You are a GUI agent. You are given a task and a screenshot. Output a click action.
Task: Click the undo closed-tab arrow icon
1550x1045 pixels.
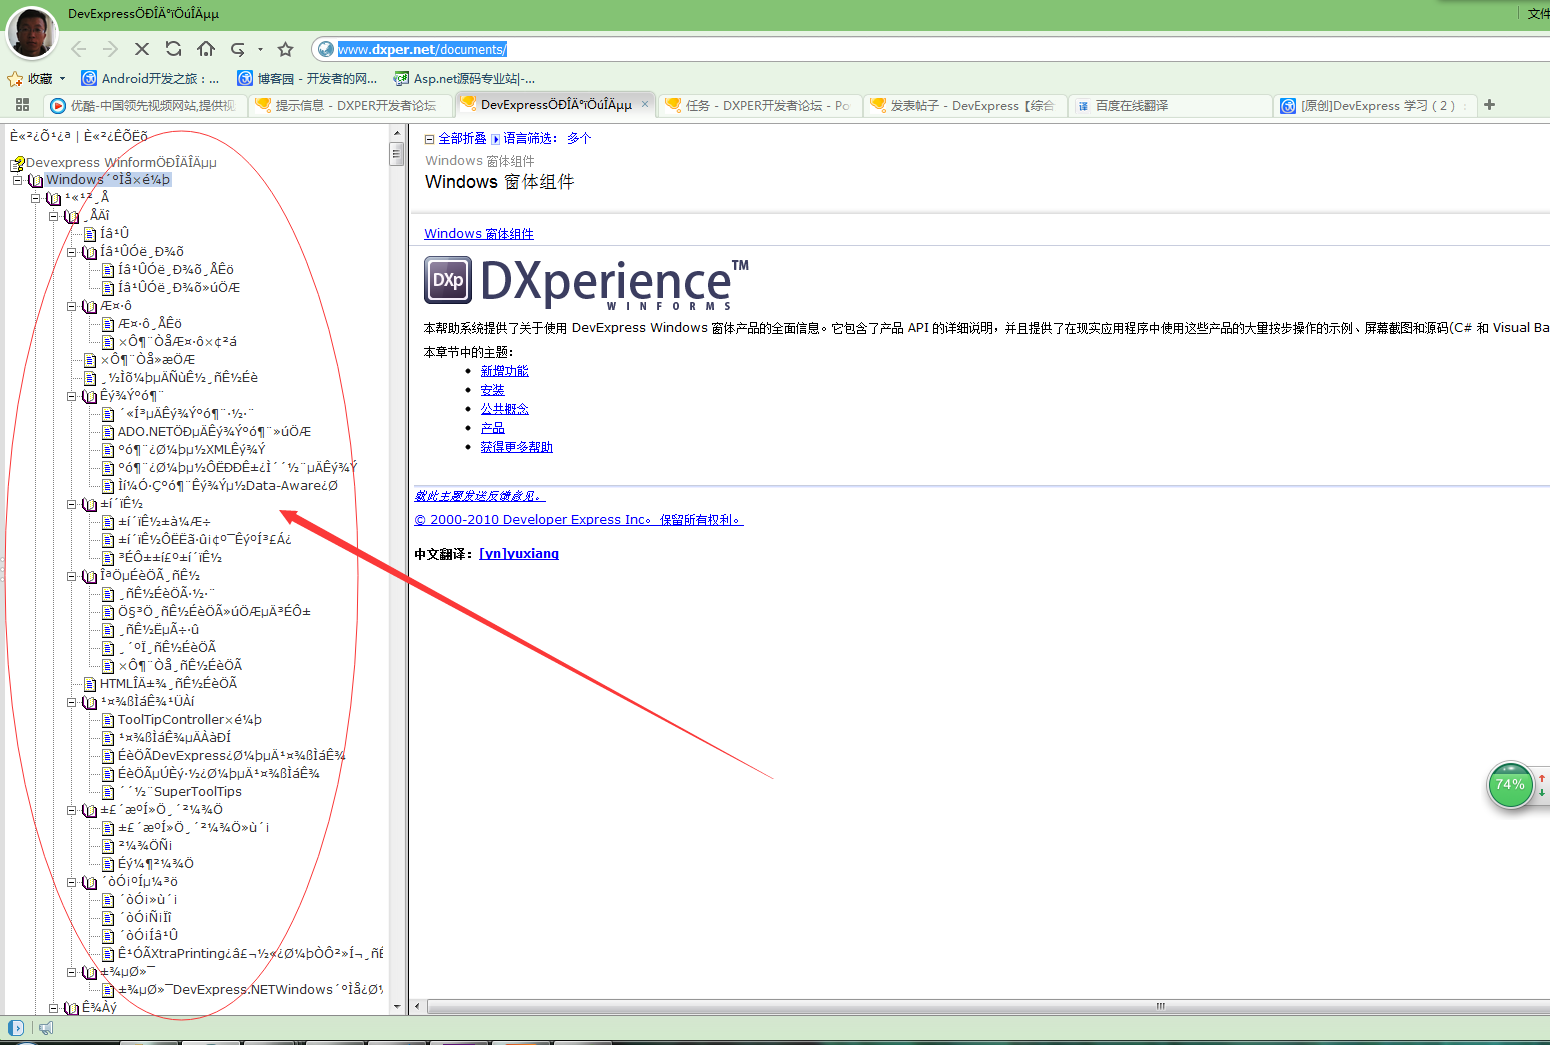click(x=238, y=49)
